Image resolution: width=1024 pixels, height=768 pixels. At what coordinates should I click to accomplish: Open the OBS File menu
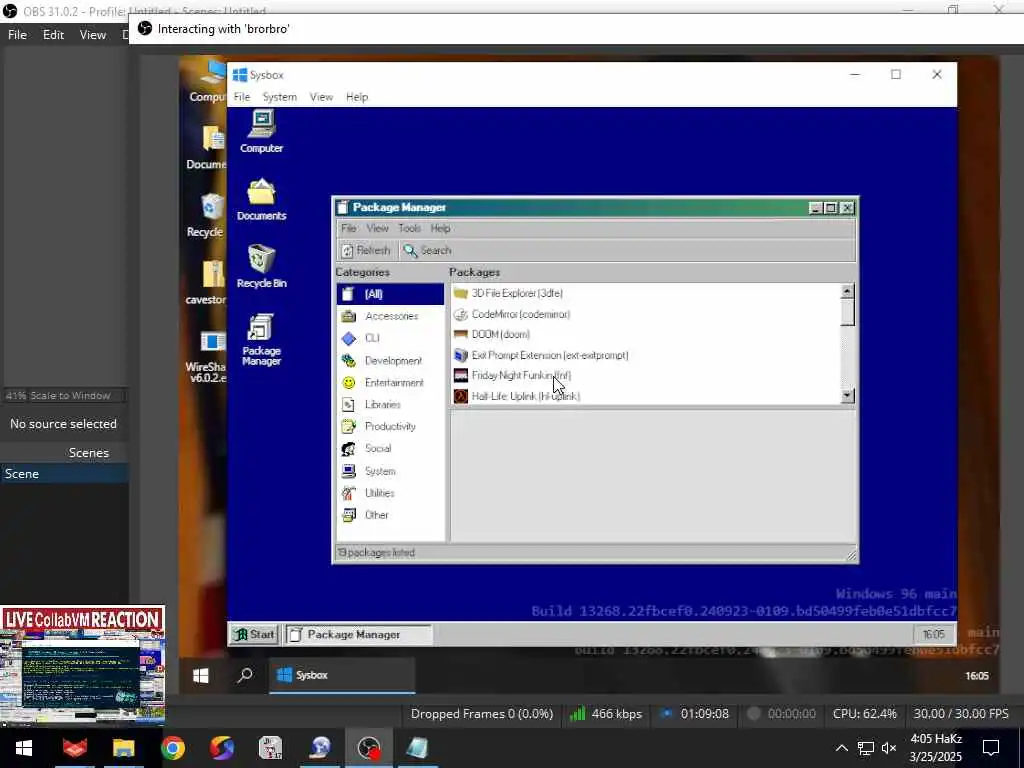click(x=17, y=35)
